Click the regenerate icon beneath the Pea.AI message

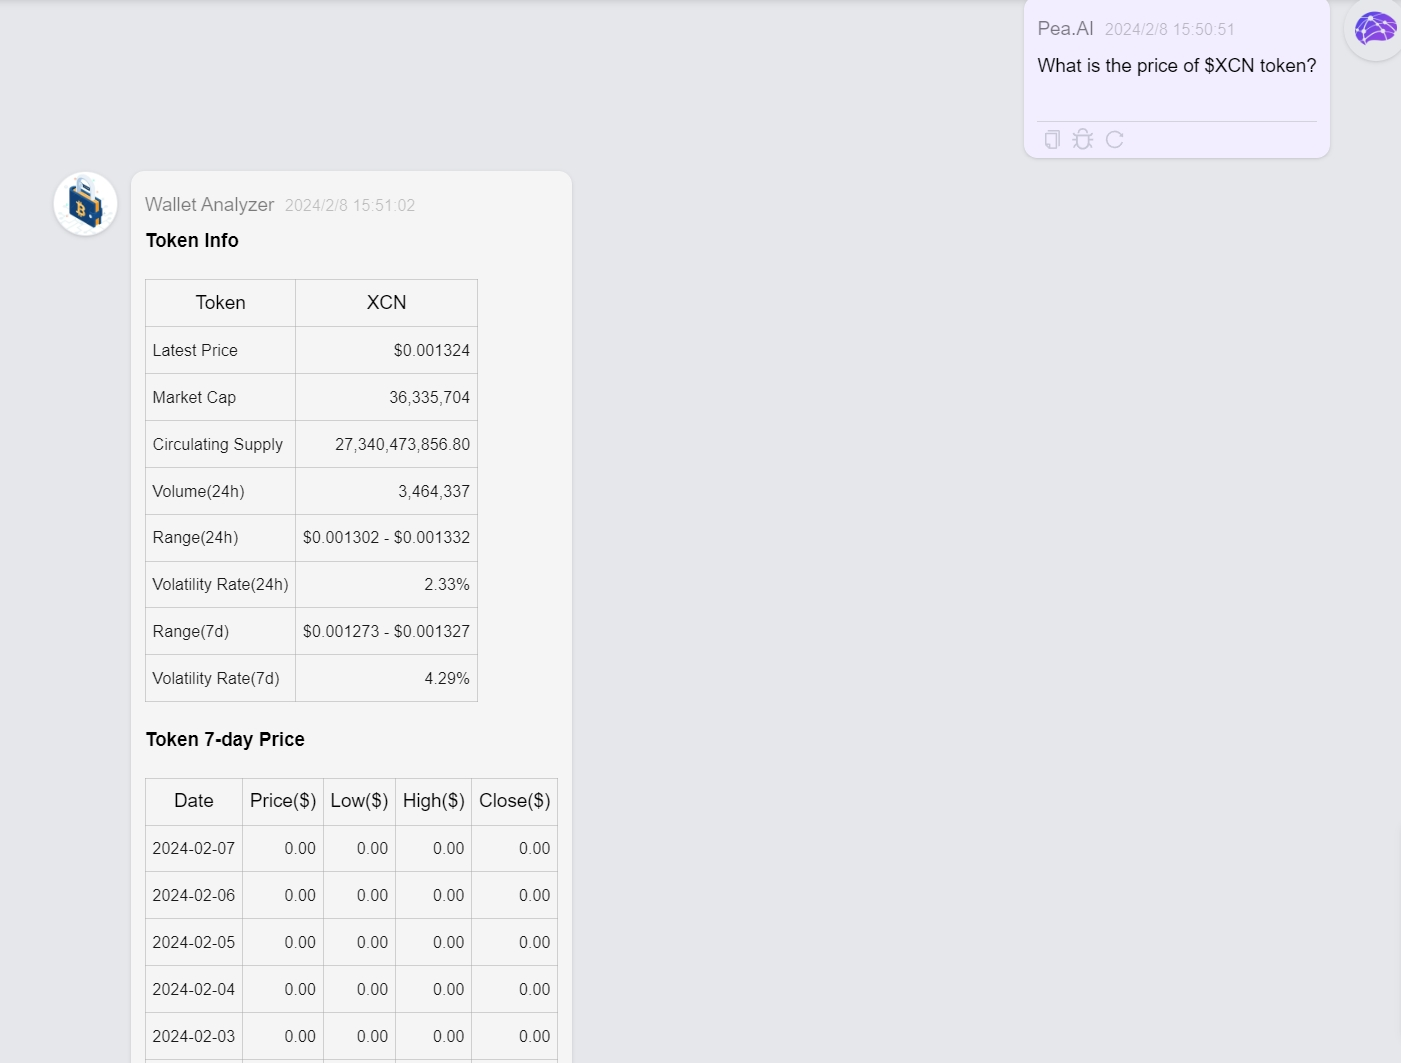tap(1114, 140)
